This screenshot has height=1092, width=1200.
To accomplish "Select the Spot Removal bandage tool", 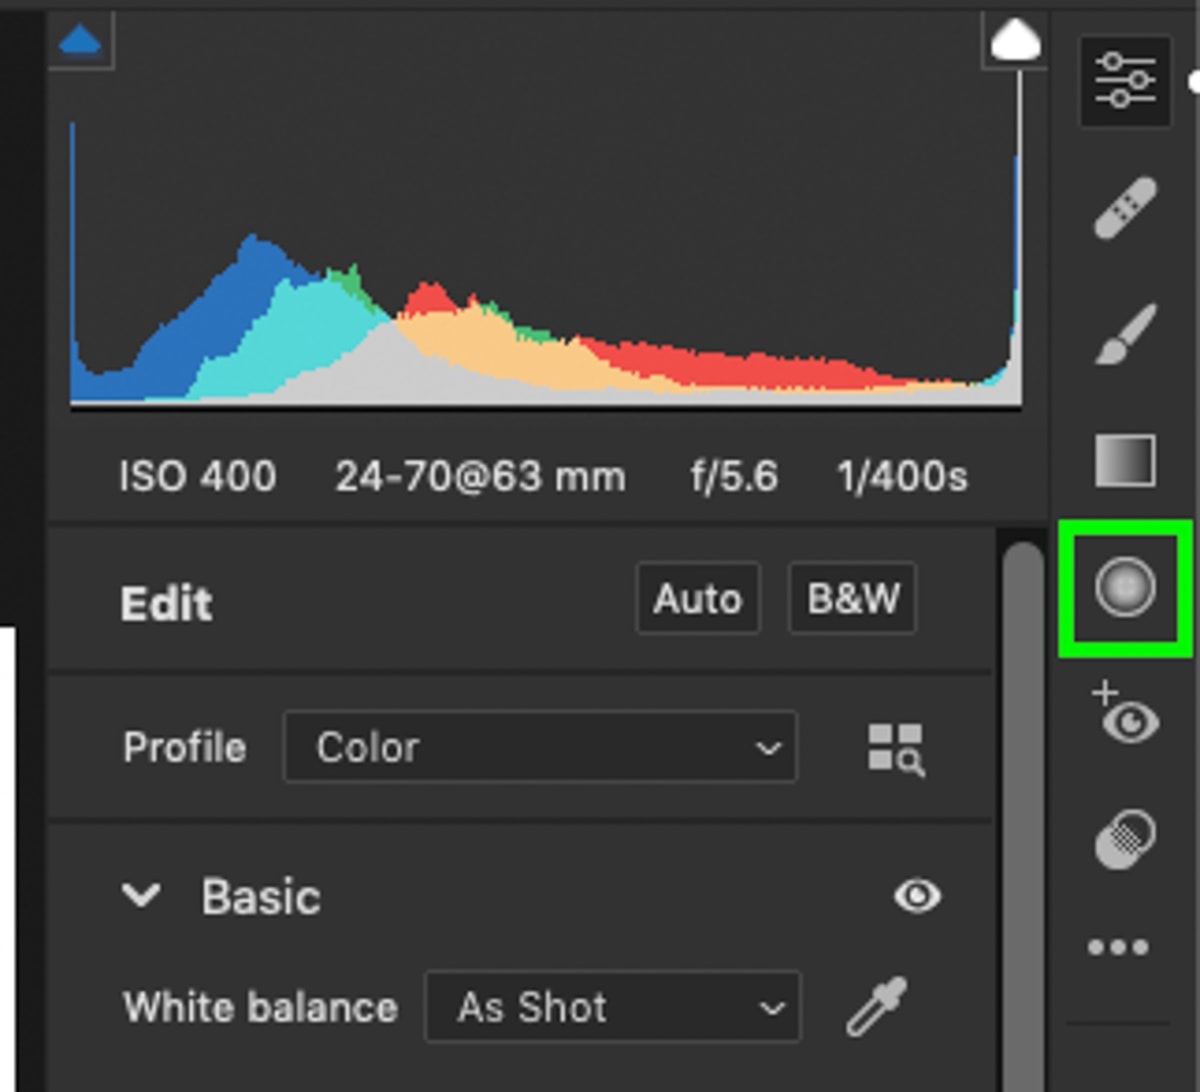I will coord(1125,208).
